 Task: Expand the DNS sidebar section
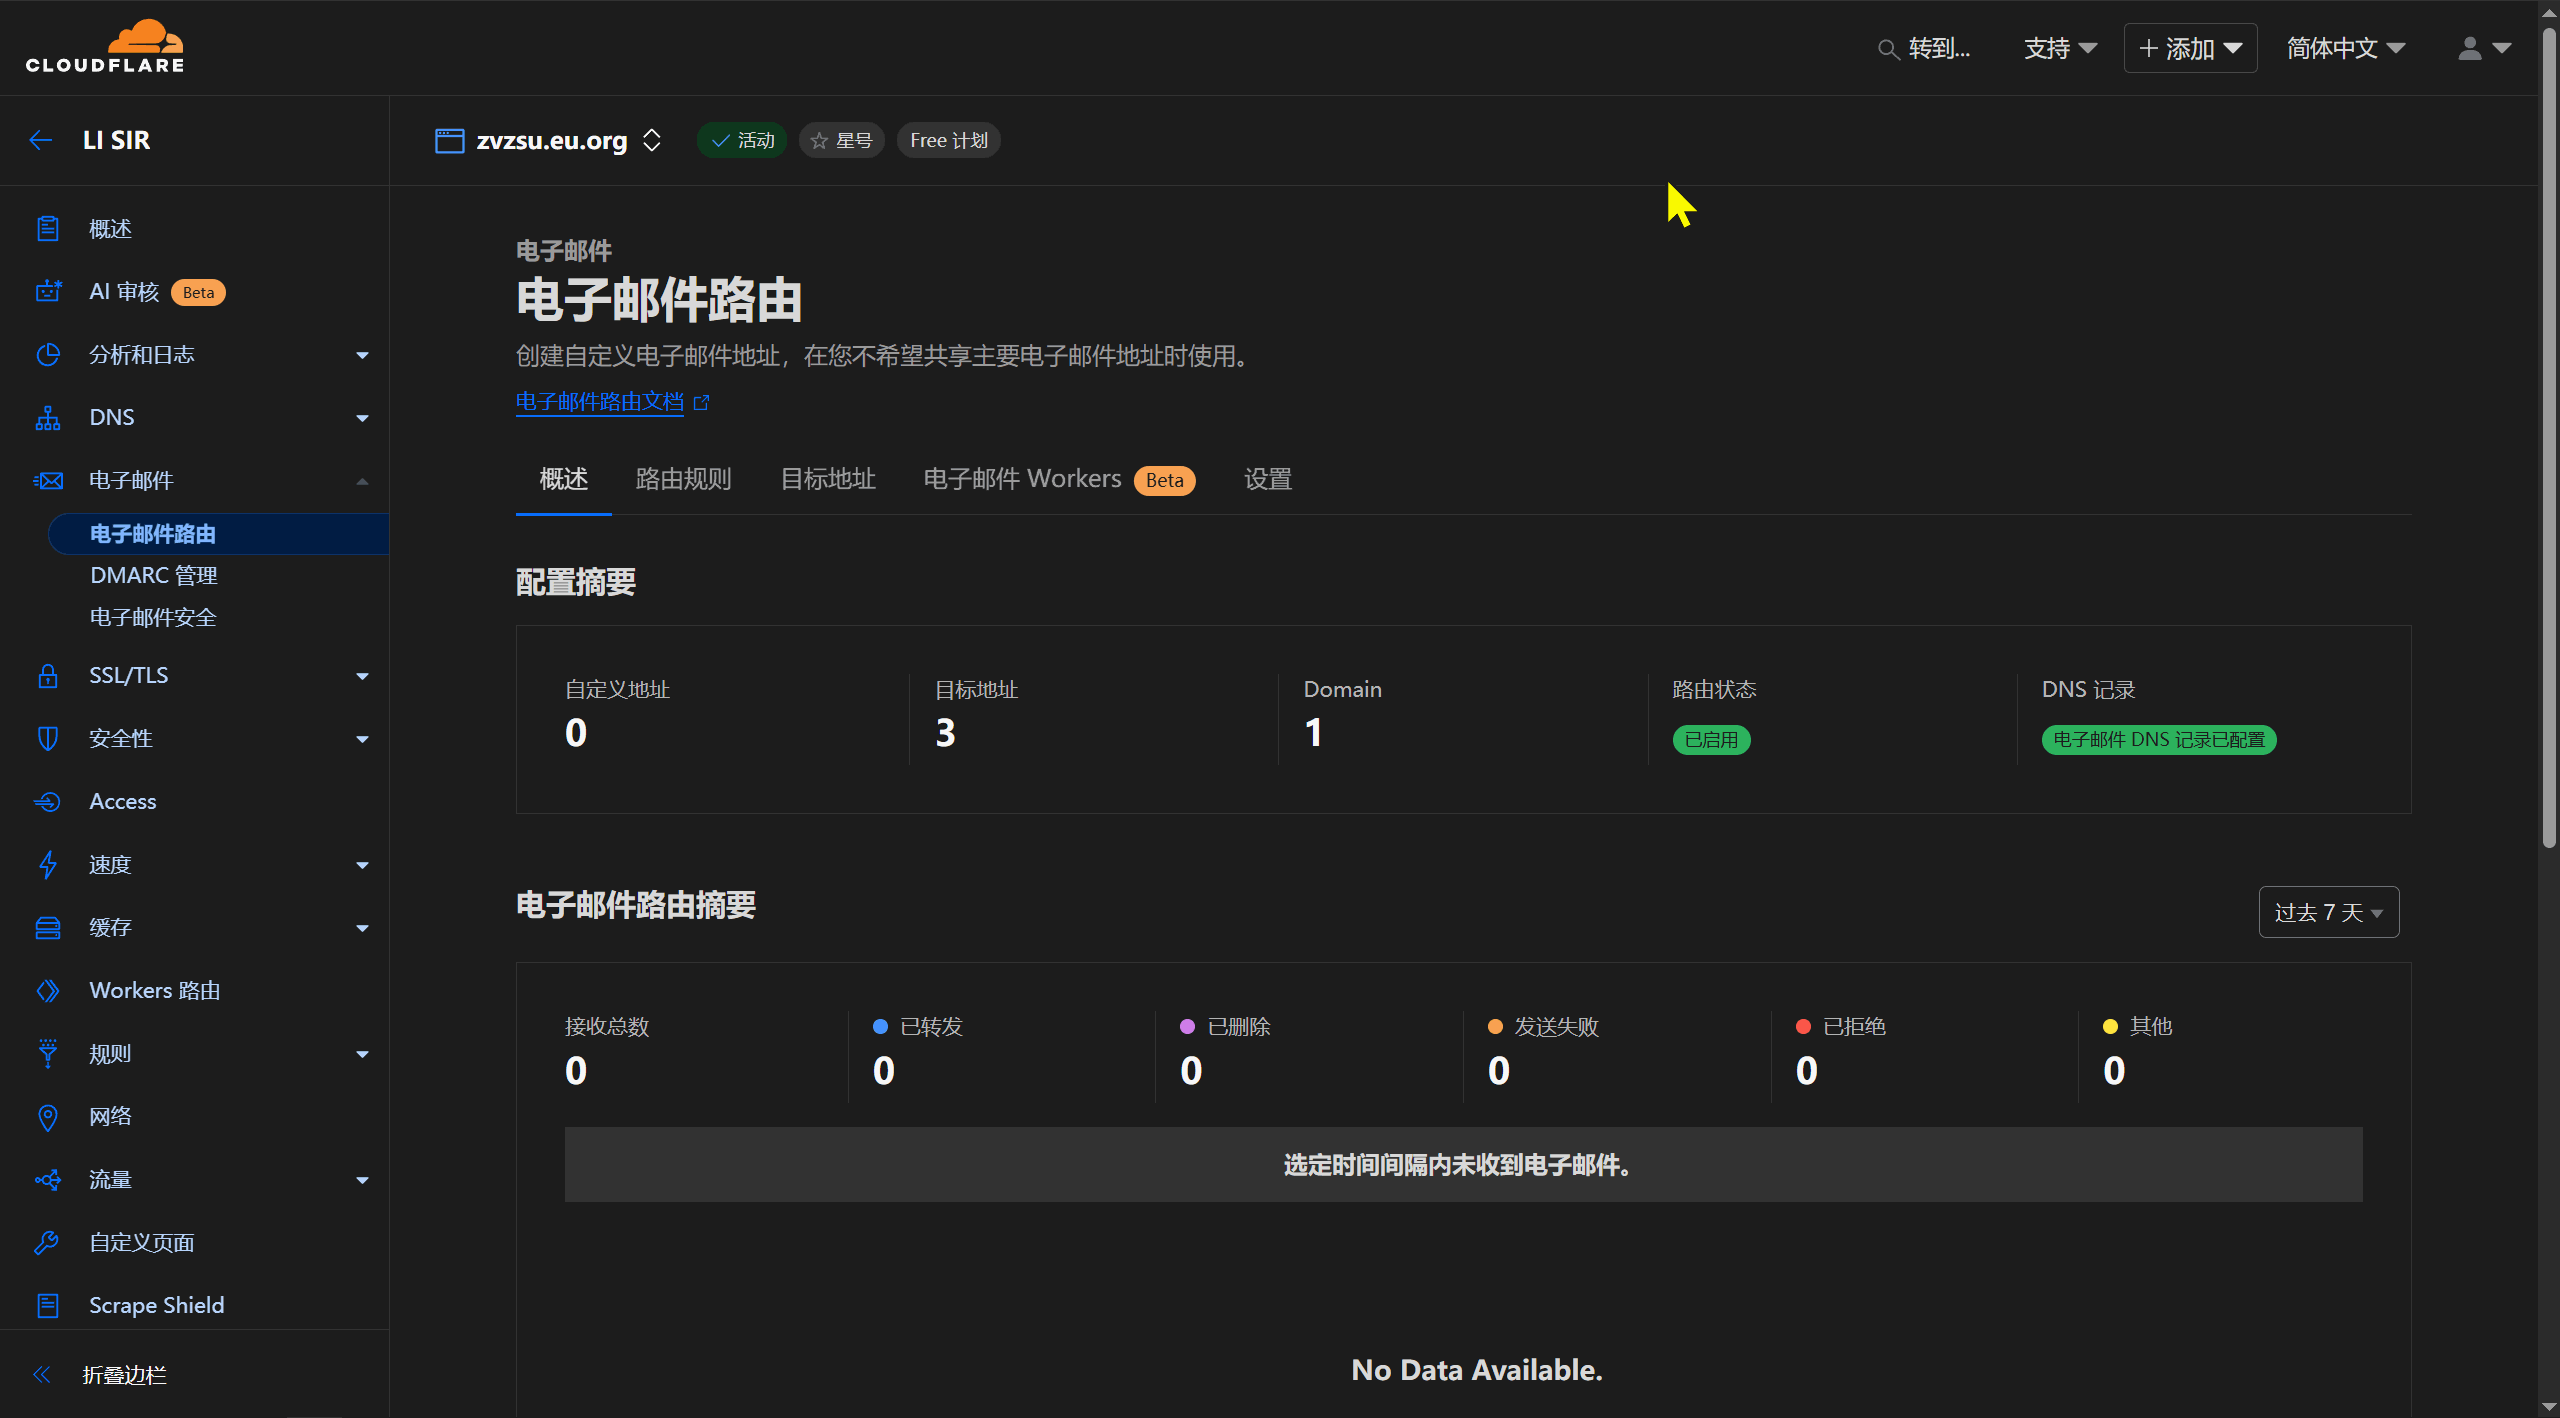(362, 418)
